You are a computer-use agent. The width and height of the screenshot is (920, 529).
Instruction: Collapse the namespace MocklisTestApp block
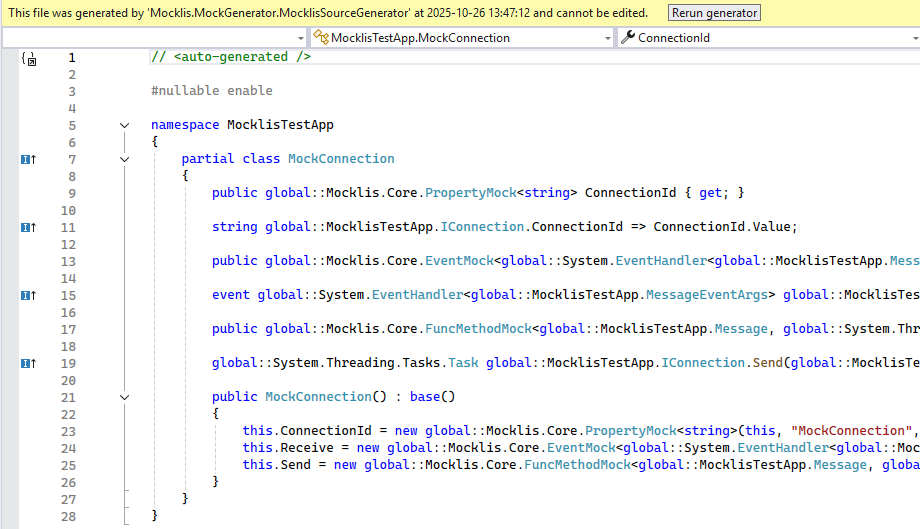124,125
